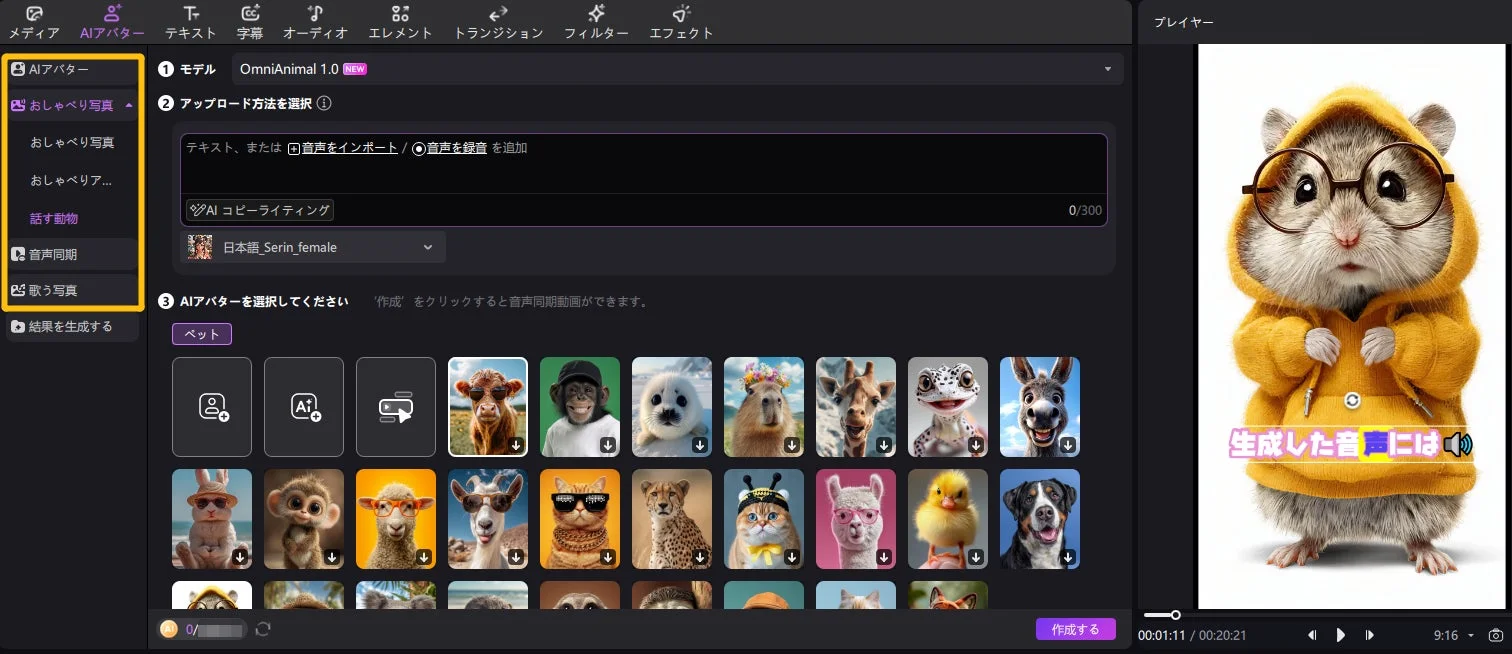The width and height of the screenshot is (1512, 654).
Task: Click the snapshot camera icon in the player
Action: (x=1496, y=634)
